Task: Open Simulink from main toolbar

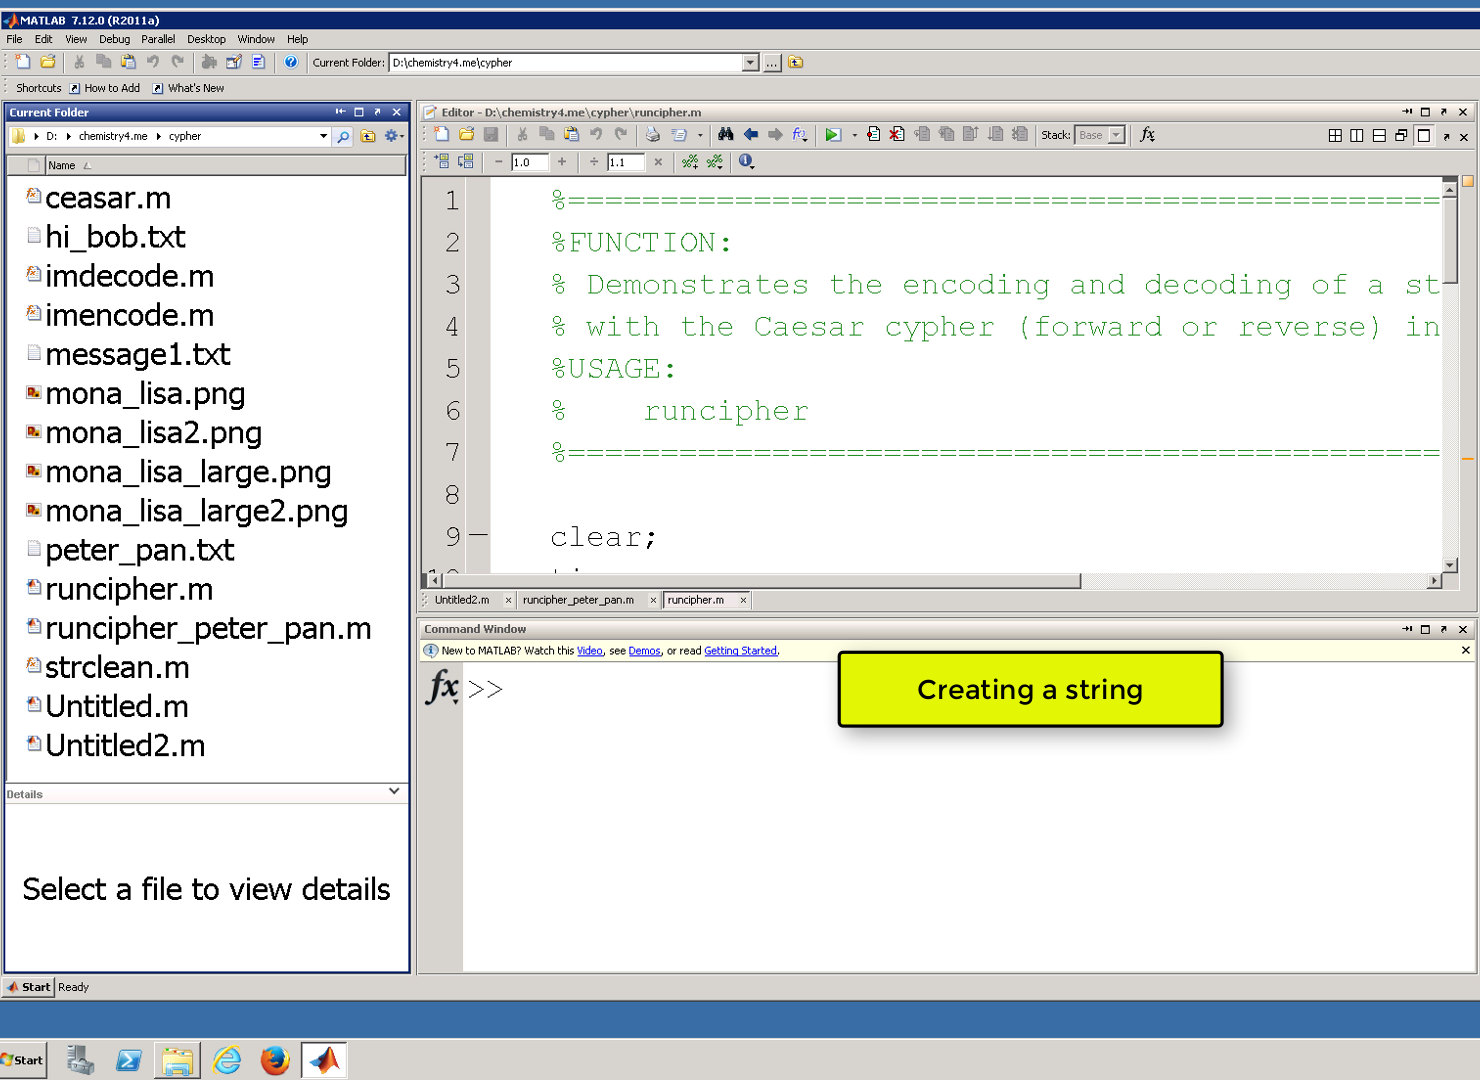Action: (209, 62)
